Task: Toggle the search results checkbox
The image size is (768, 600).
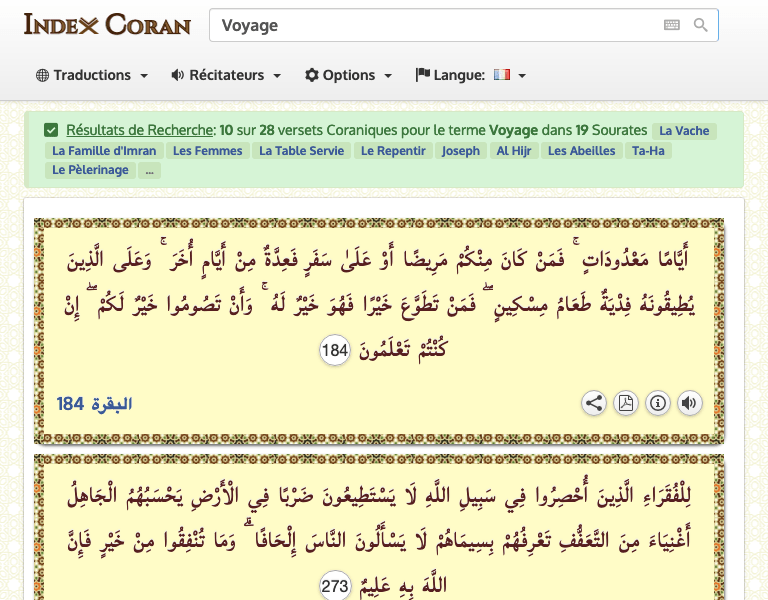Action: pyautogui.click(x=51, y=130)
